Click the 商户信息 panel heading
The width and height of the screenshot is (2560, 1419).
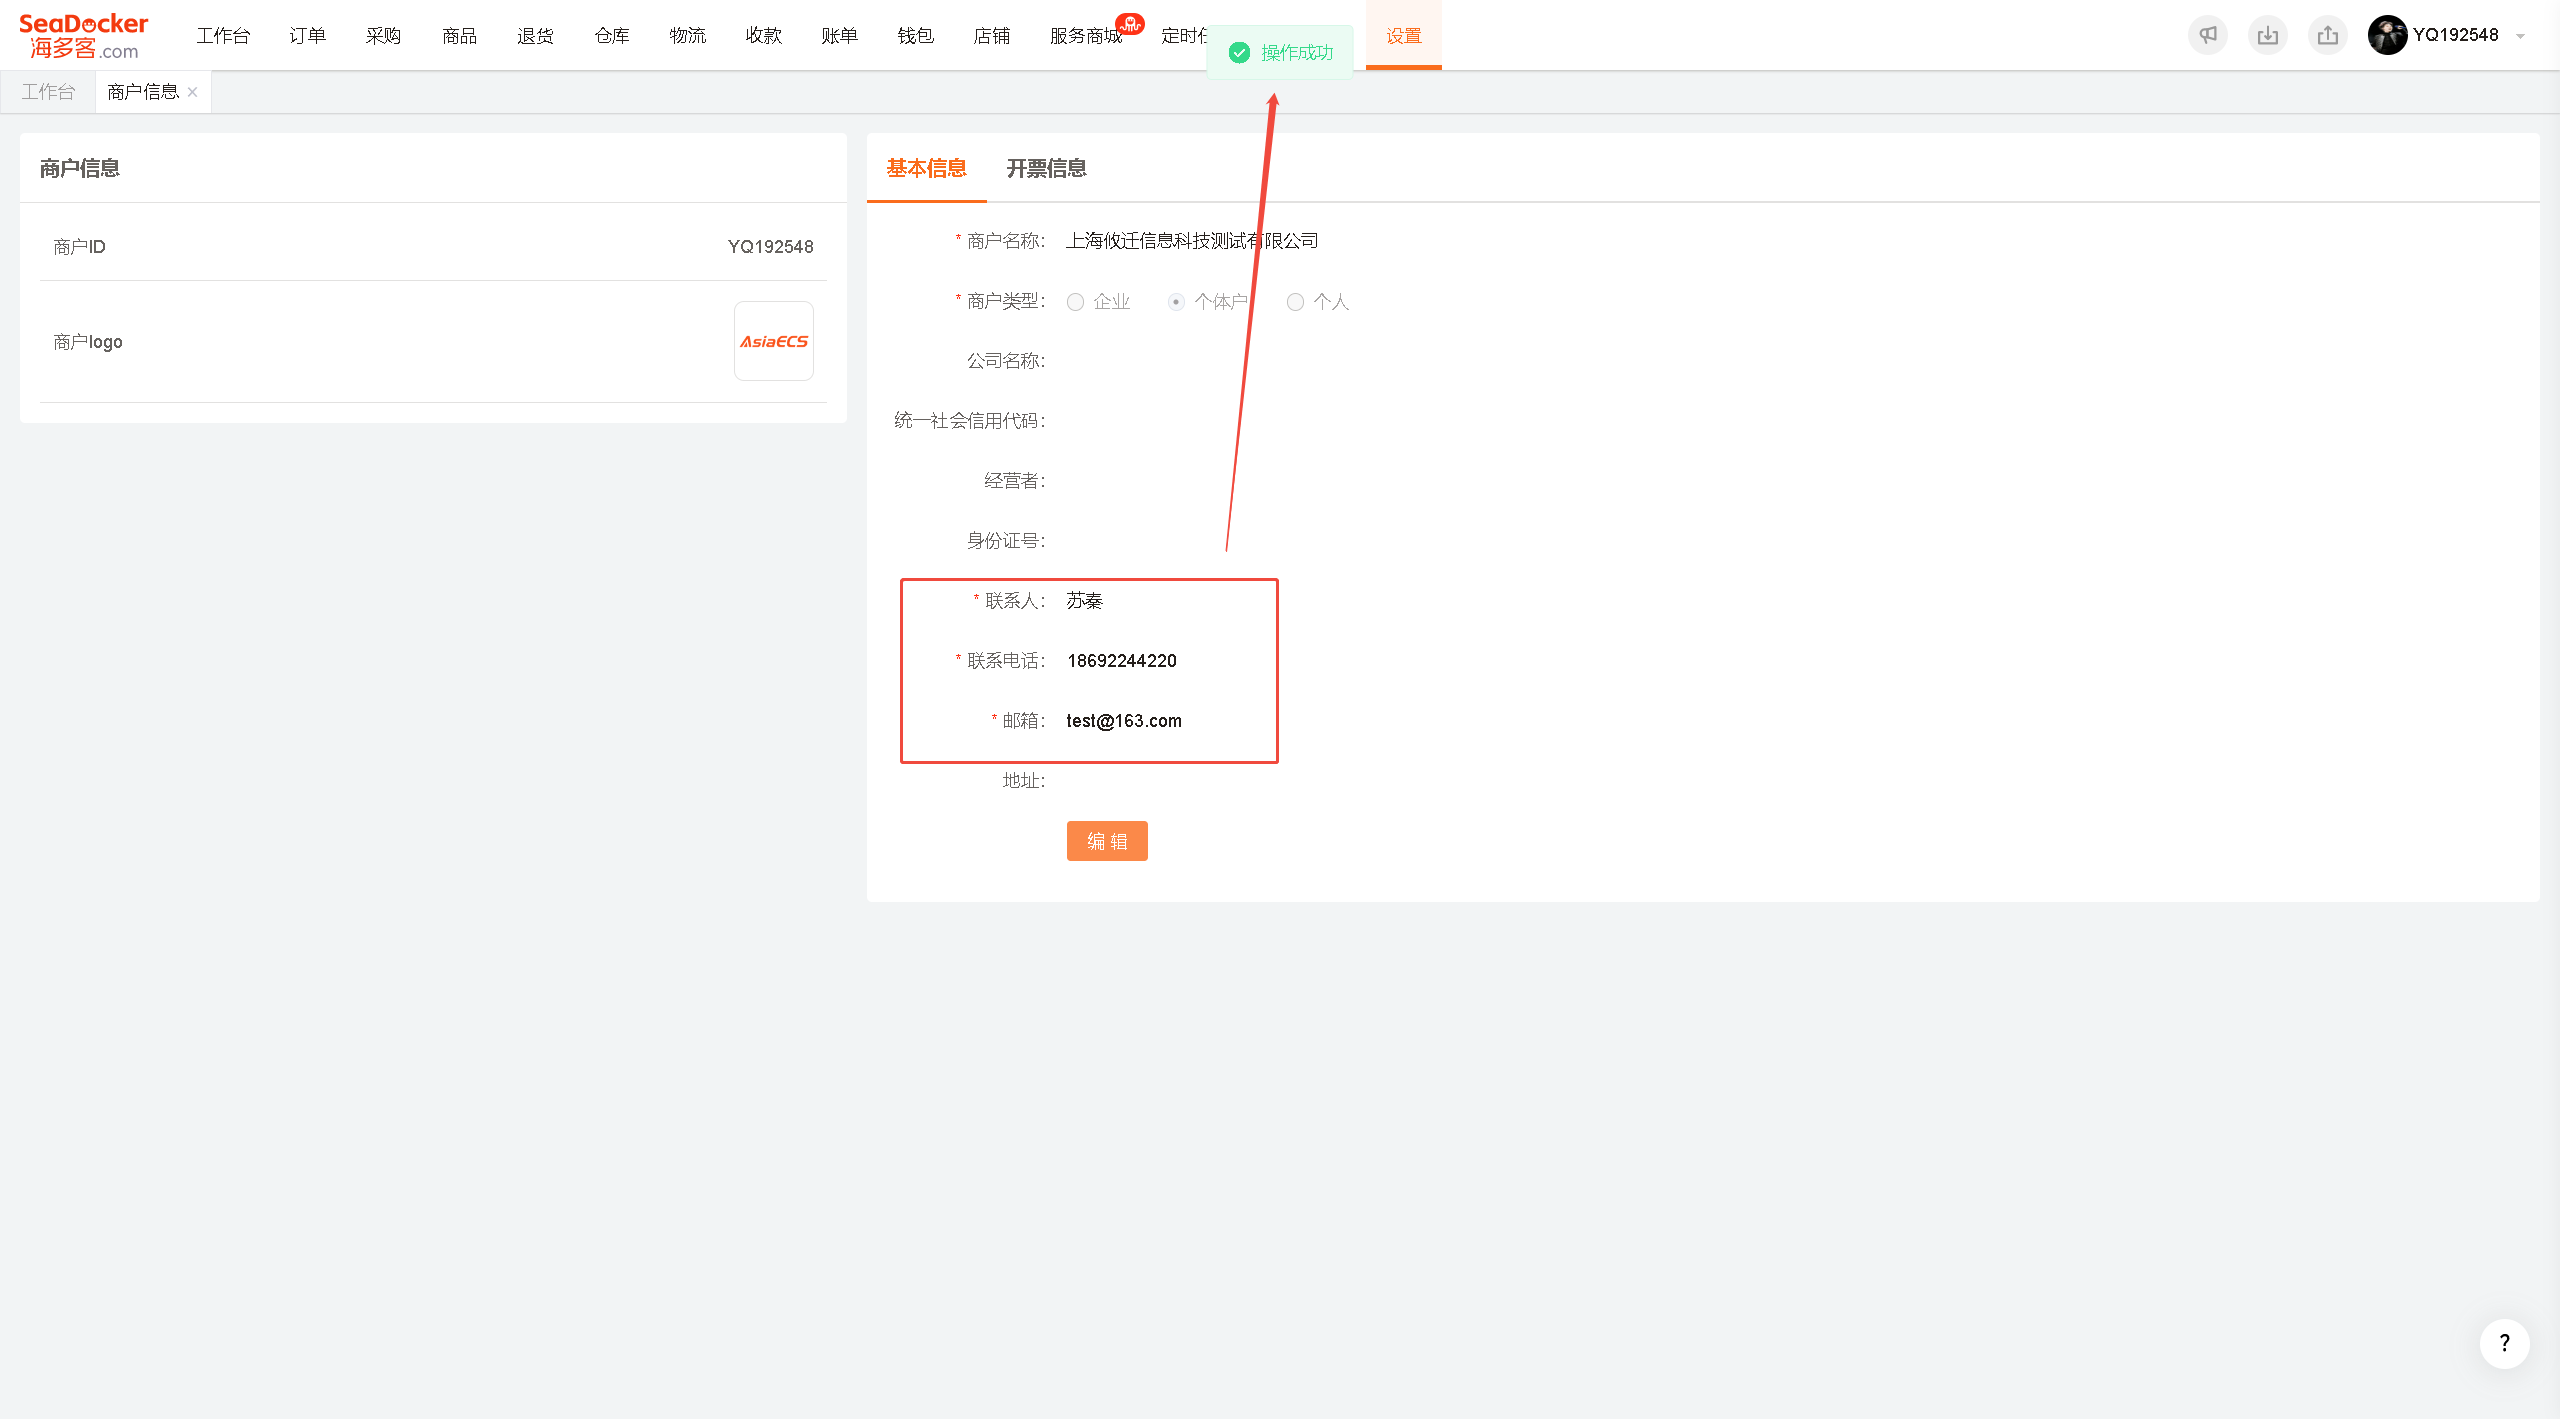pyautogui.click(x=80, y=168)
